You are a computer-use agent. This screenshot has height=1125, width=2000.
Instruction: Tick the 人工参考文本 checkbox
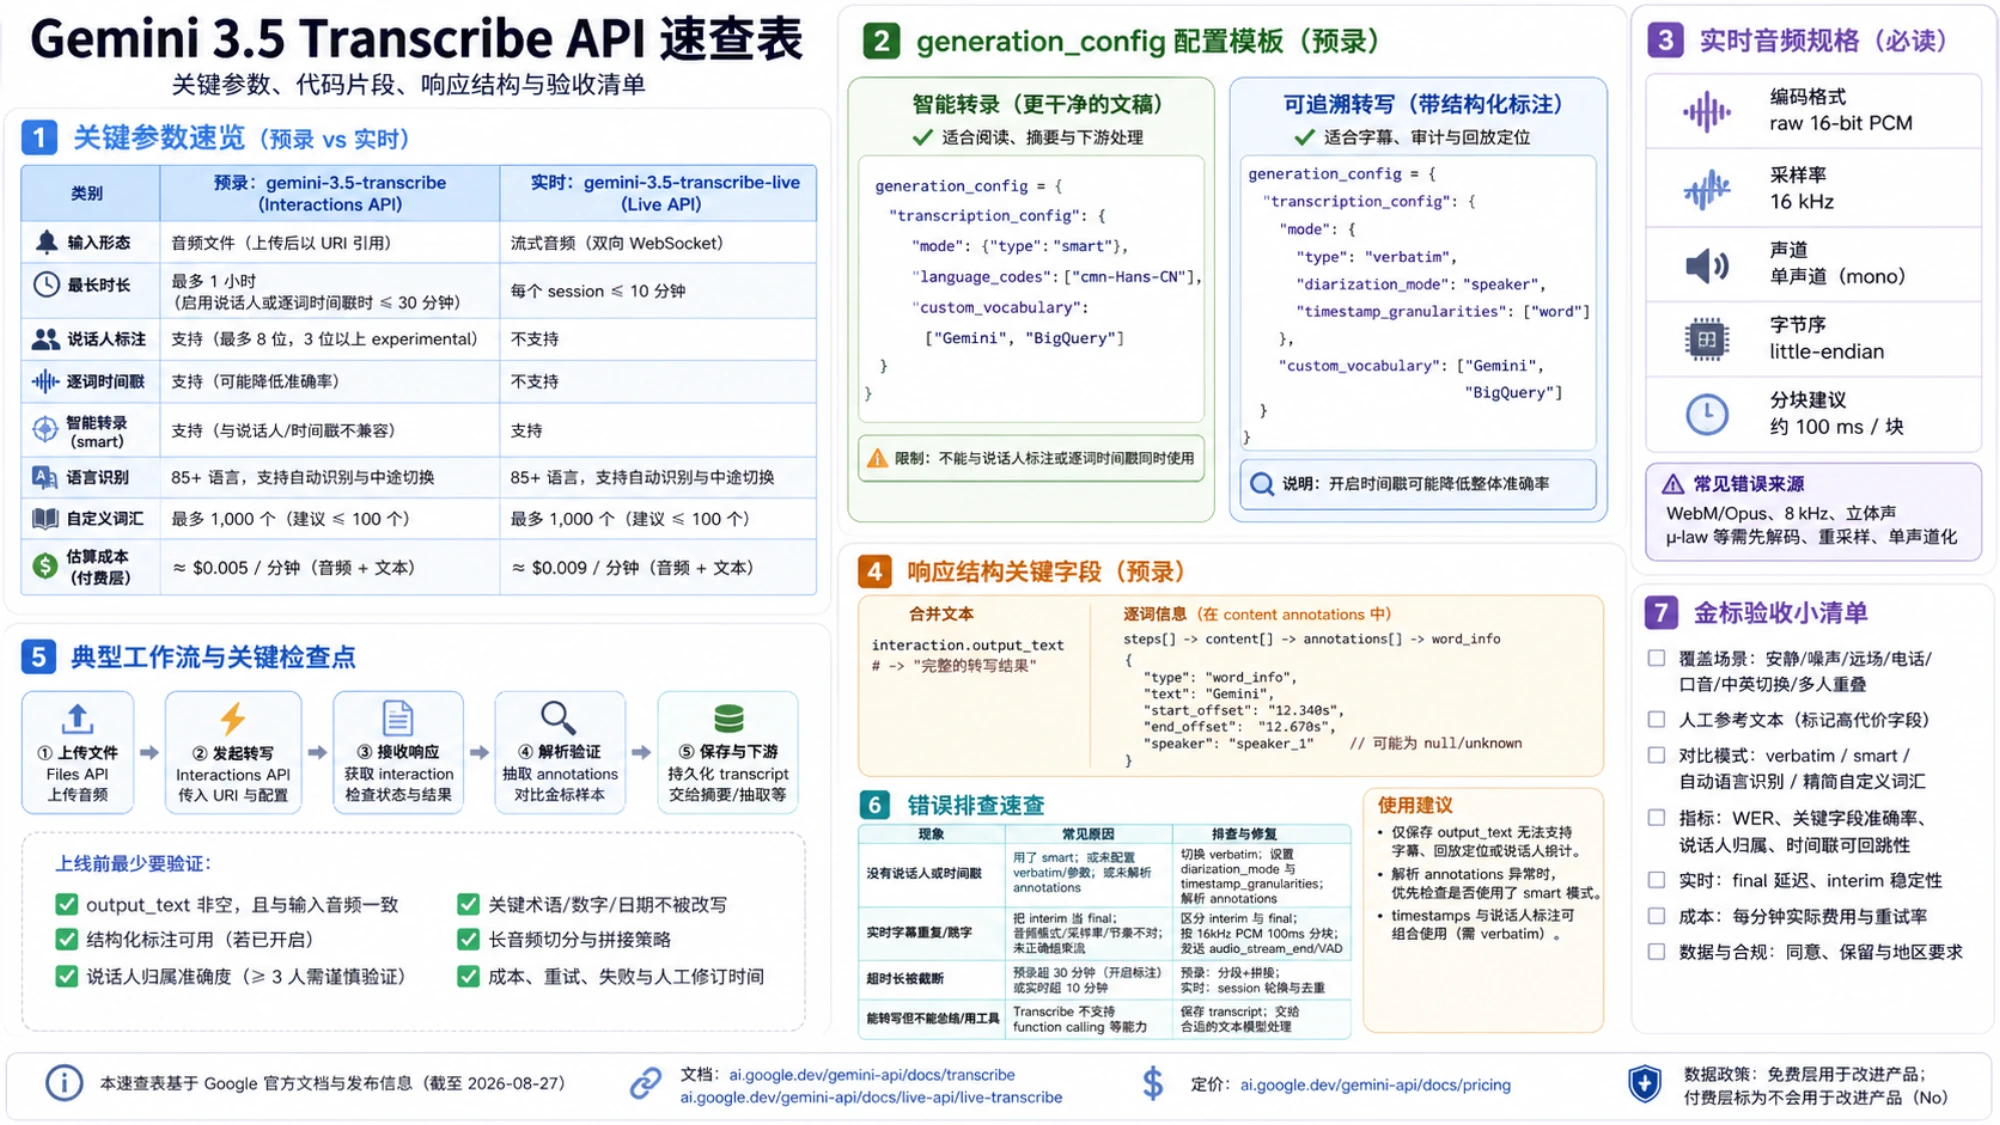click(x=1657, y=720)
